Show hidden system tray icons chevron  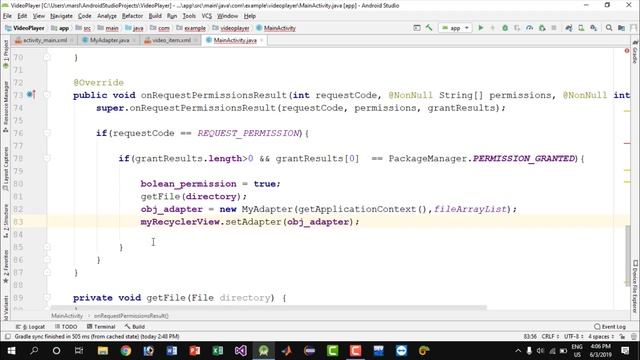518,351
